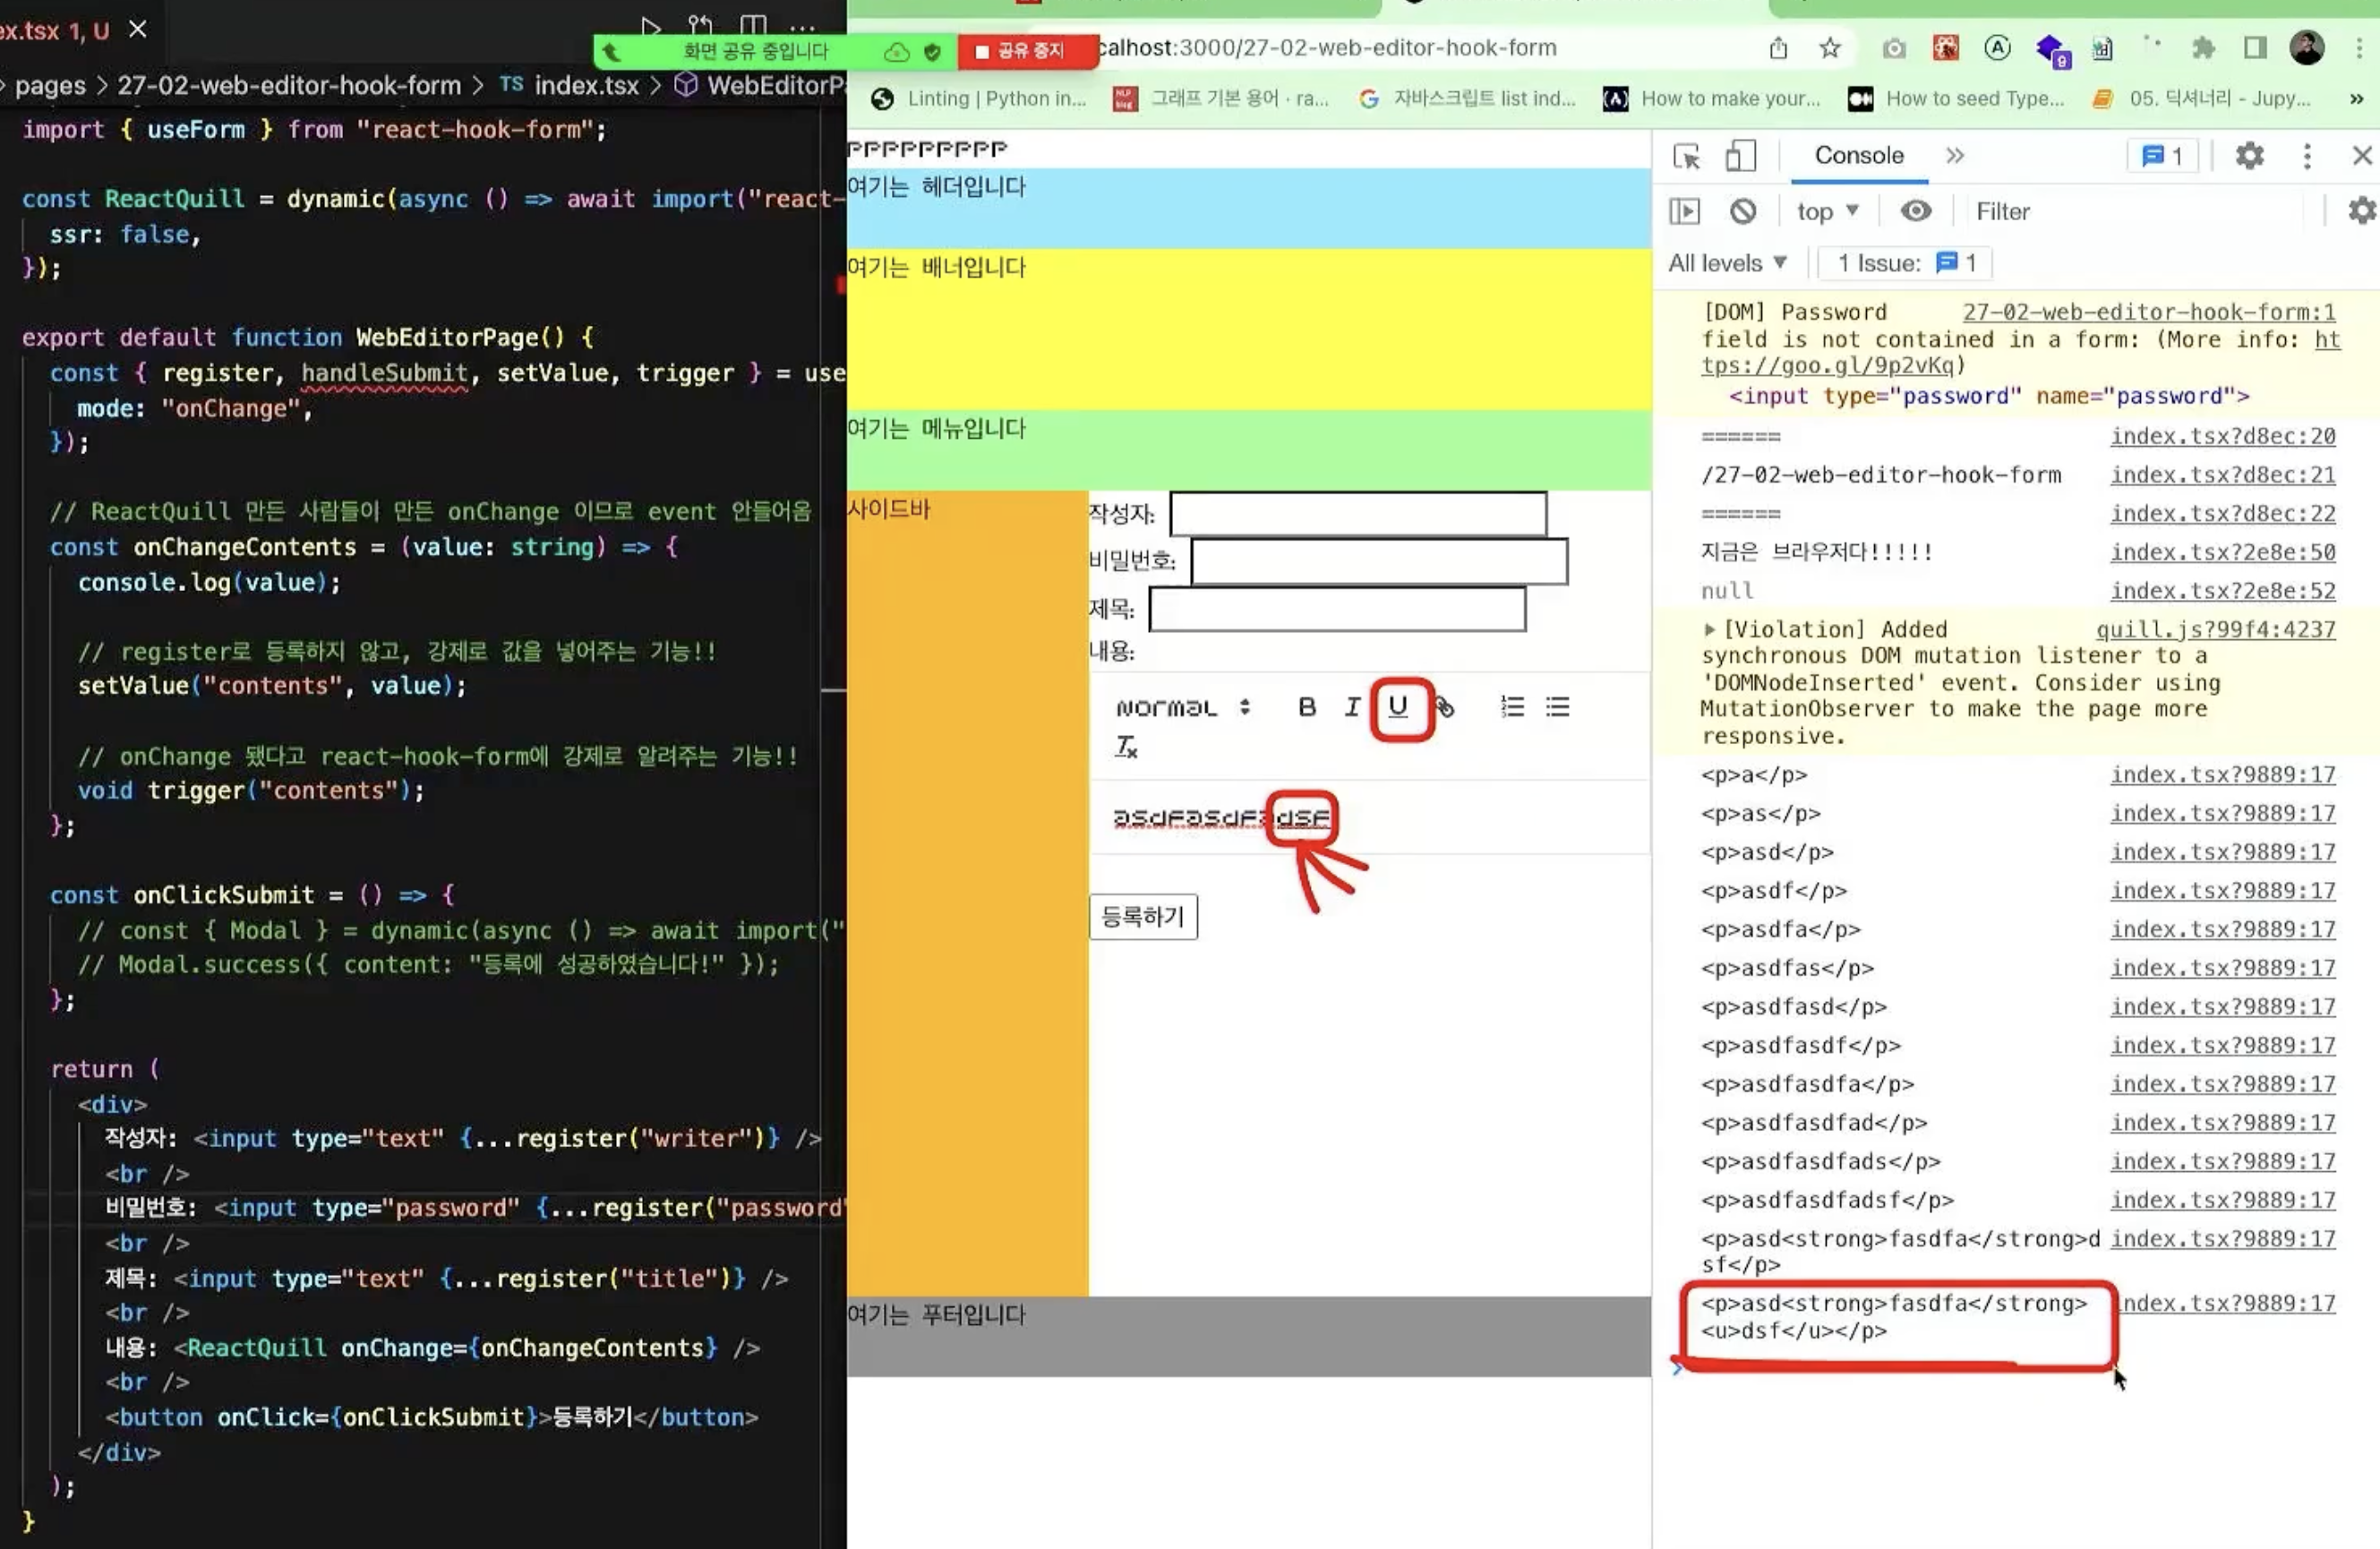Open DevTools settings gear

[2249, 156]
